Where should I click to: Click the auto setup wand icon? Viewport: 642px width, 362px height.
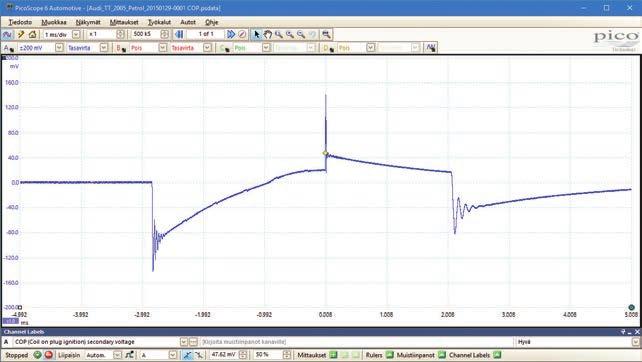tap(20, 34)
